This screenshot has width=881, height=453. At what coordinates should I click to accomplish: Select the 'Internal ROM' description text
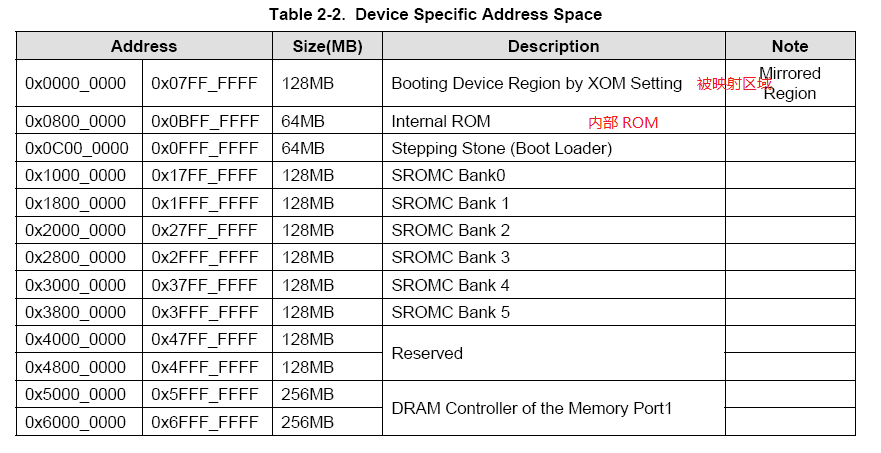point(441,121)
